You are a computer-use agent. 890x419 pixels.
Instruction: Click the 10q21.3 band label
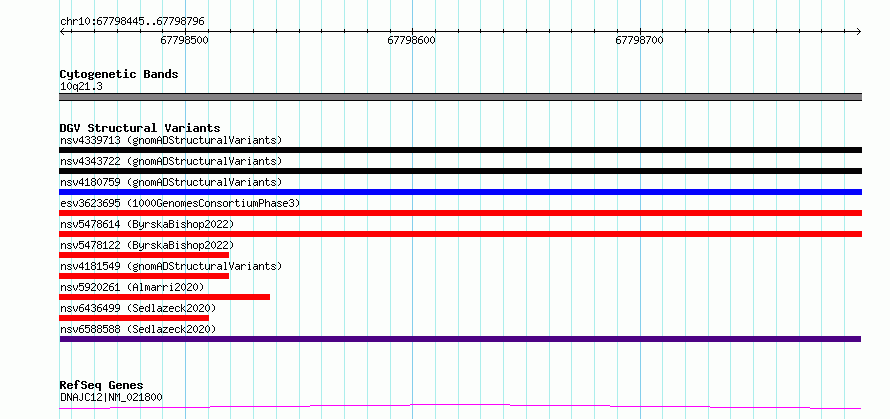pyautogui.click(x=81, y=87)
